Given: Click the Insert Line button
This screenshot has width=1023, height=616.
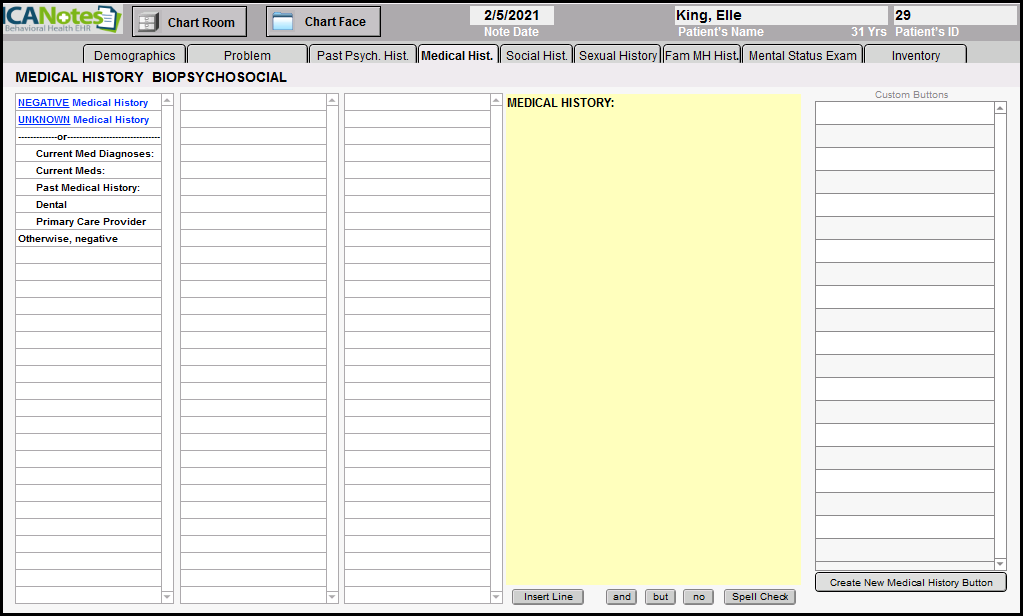Looking at the screenshot, I should [548, 597].
